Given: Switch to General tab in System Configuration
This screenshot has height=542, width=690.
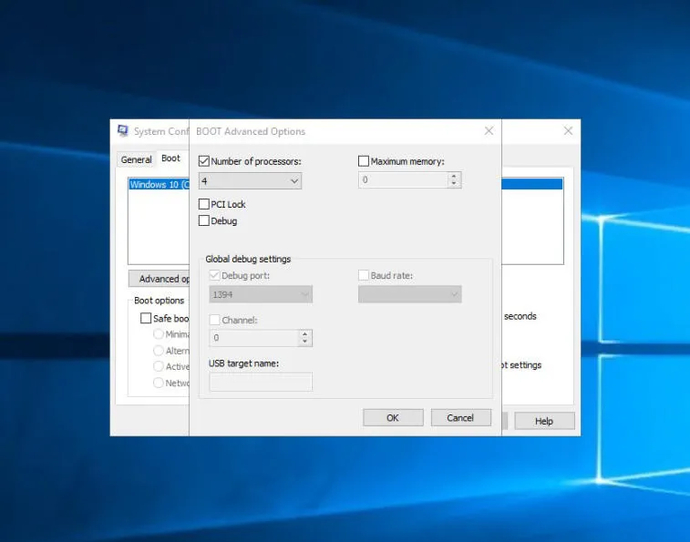Looking at the screenshot, I should 136,159.
